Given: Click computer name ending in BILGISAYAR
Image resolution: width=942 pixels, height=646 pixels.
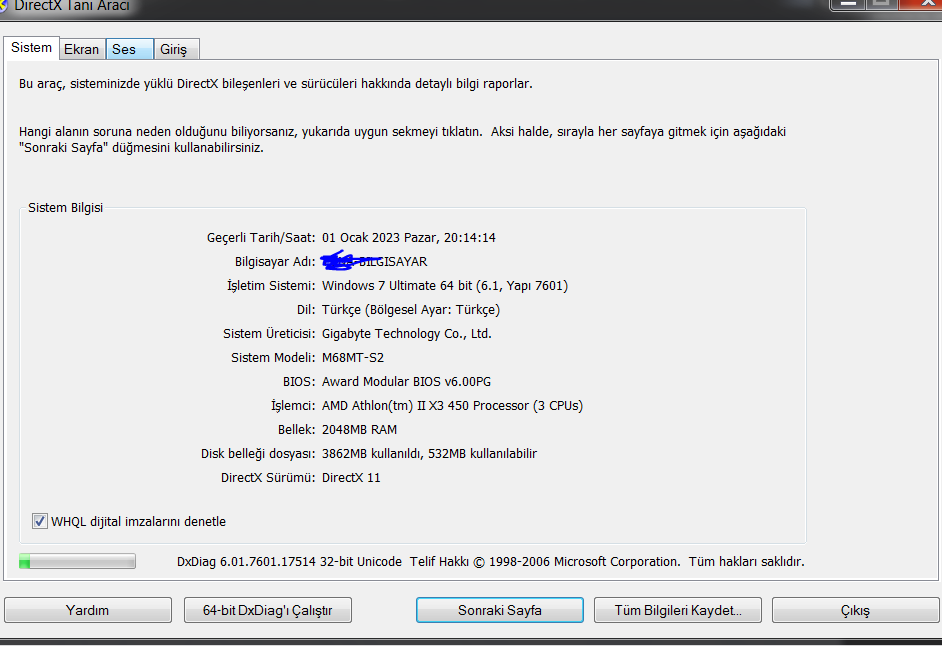Looking at the screenshot, I should [x=374, y=261].
